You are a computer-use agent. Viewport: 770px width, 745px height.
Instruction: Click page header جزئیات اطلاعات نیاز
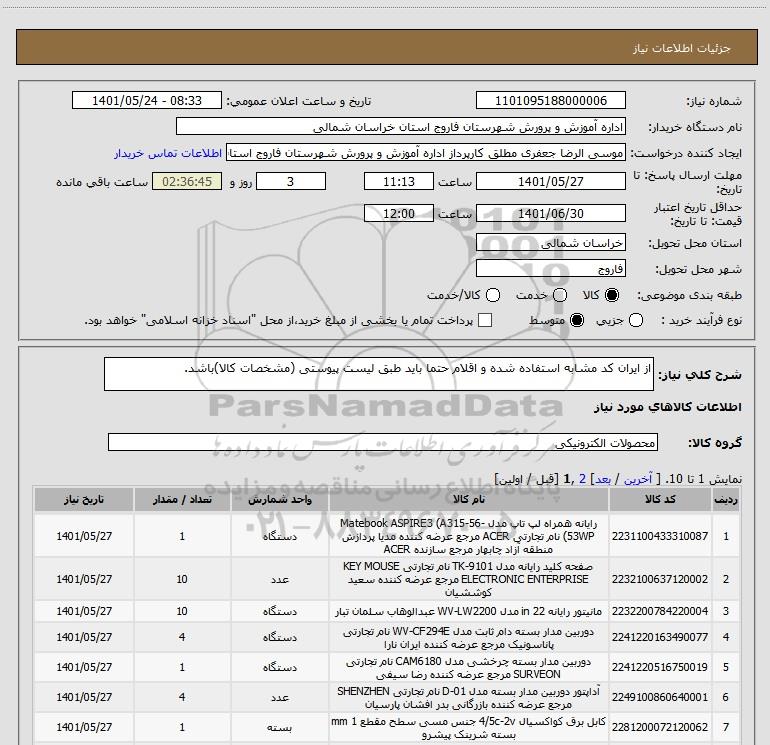(x=682, y=48)
